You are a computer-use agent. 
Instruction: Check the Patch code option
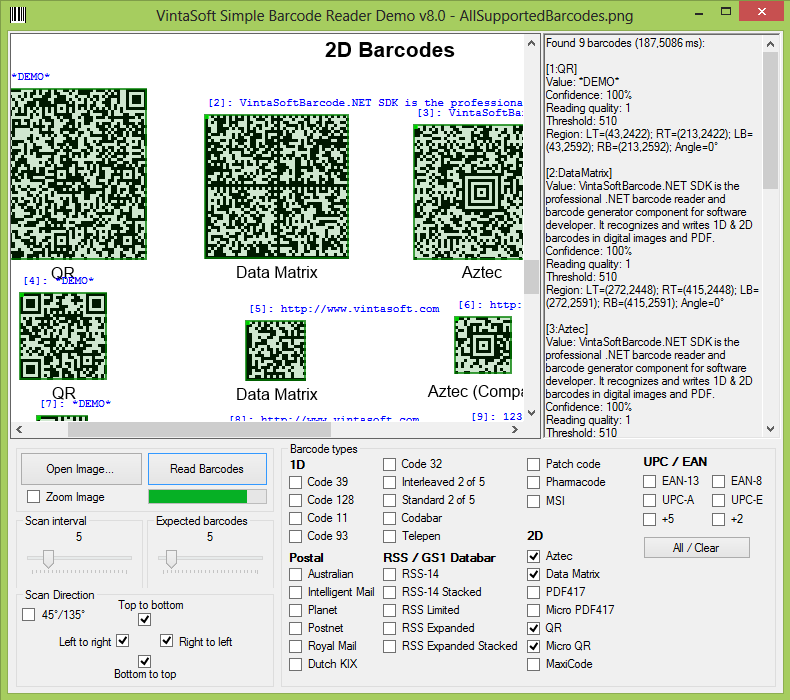pyautogui.click(x=534, y=464)
